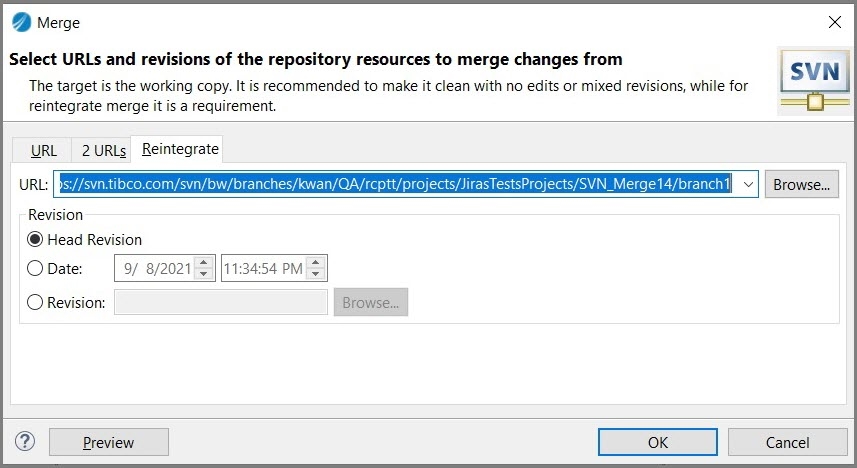
Task: Browse for a repository URL
Action: click(x=801, y=185)
